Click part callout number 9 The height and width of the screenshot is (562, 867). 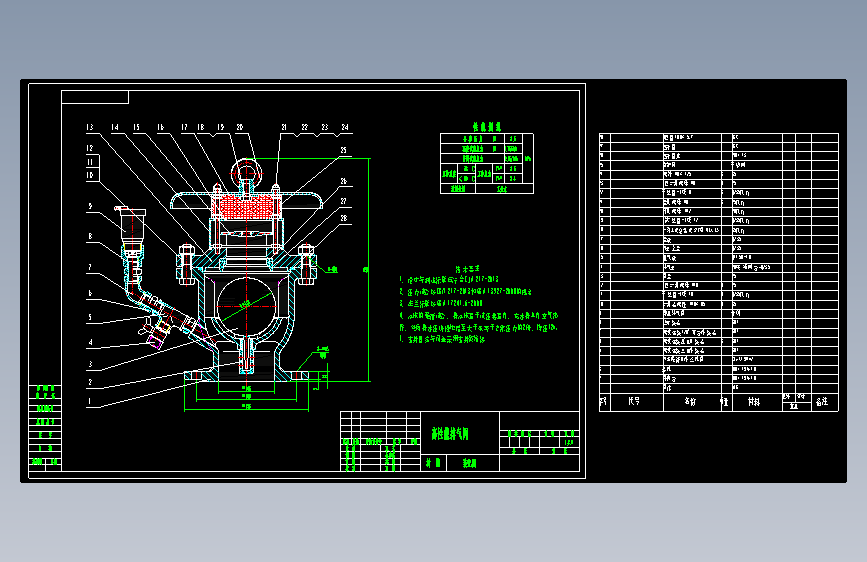point(90,206)
